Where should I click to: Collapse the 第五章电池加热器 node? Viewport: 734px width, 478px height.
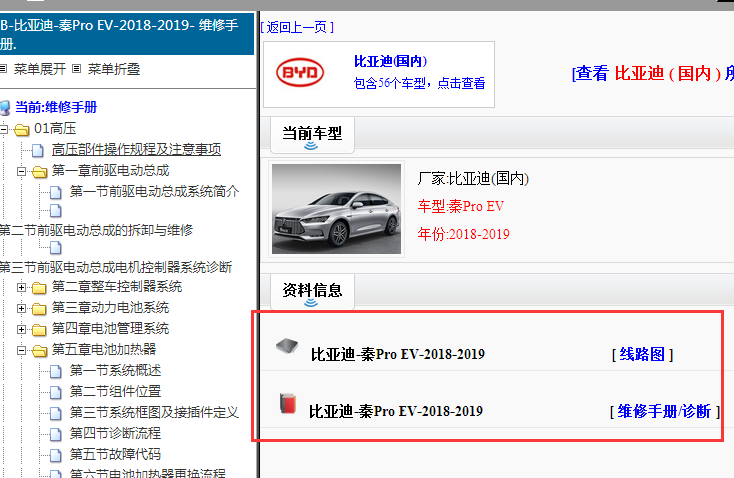(x=21, y=350)
